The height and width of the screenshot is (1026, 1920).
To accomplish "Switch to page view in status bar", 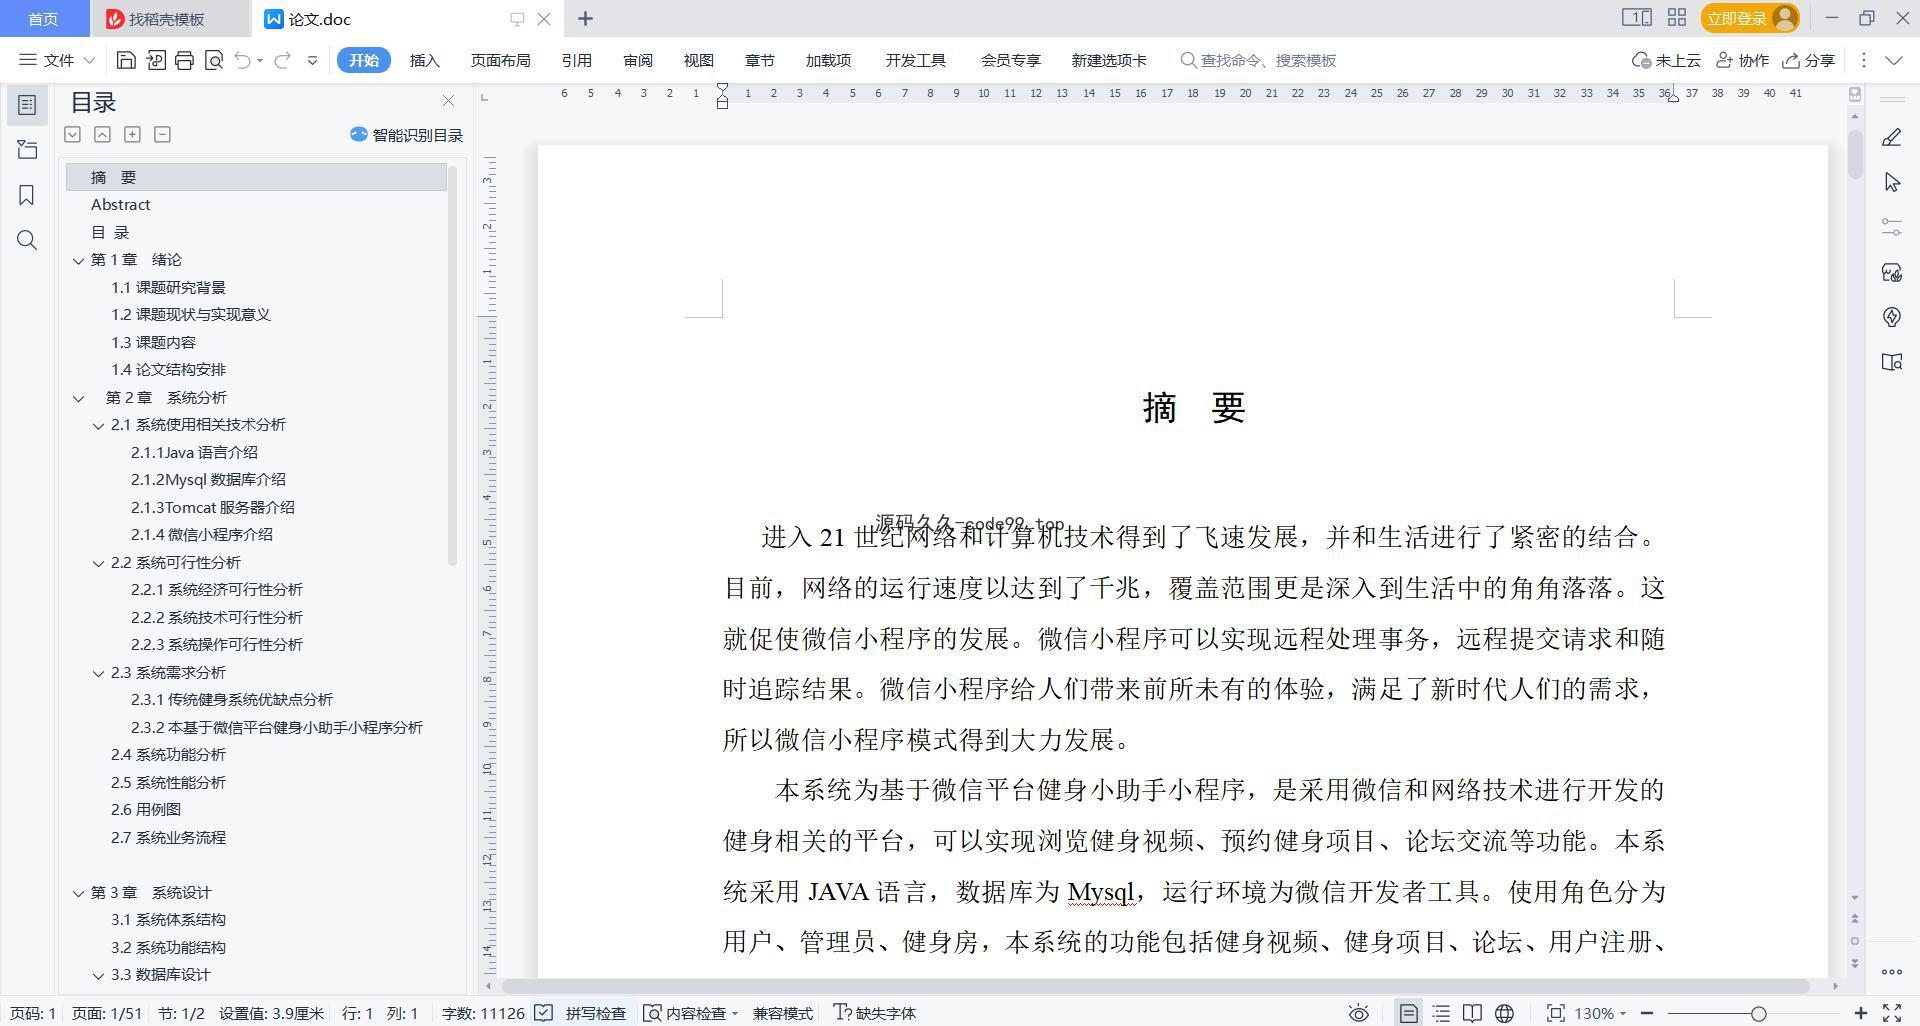I will (1408, 1013).
